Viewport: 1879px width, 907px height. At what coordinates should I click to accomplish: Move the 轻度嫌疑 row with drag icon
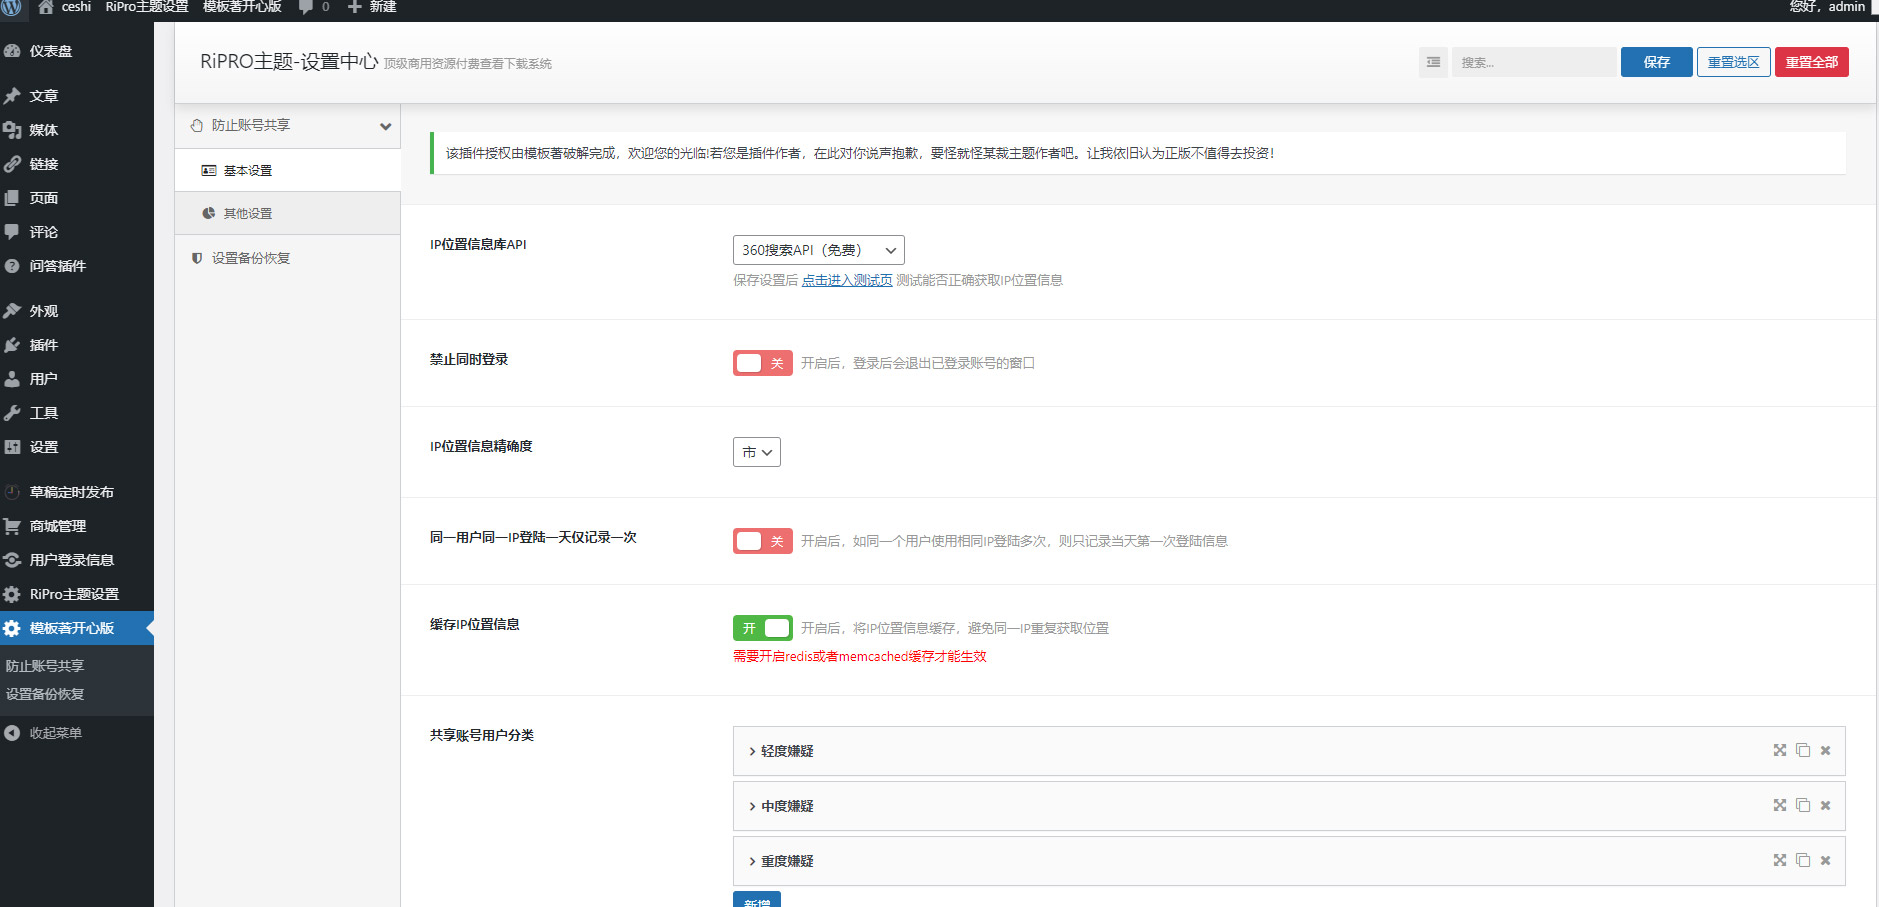[x=1780, y=750]
